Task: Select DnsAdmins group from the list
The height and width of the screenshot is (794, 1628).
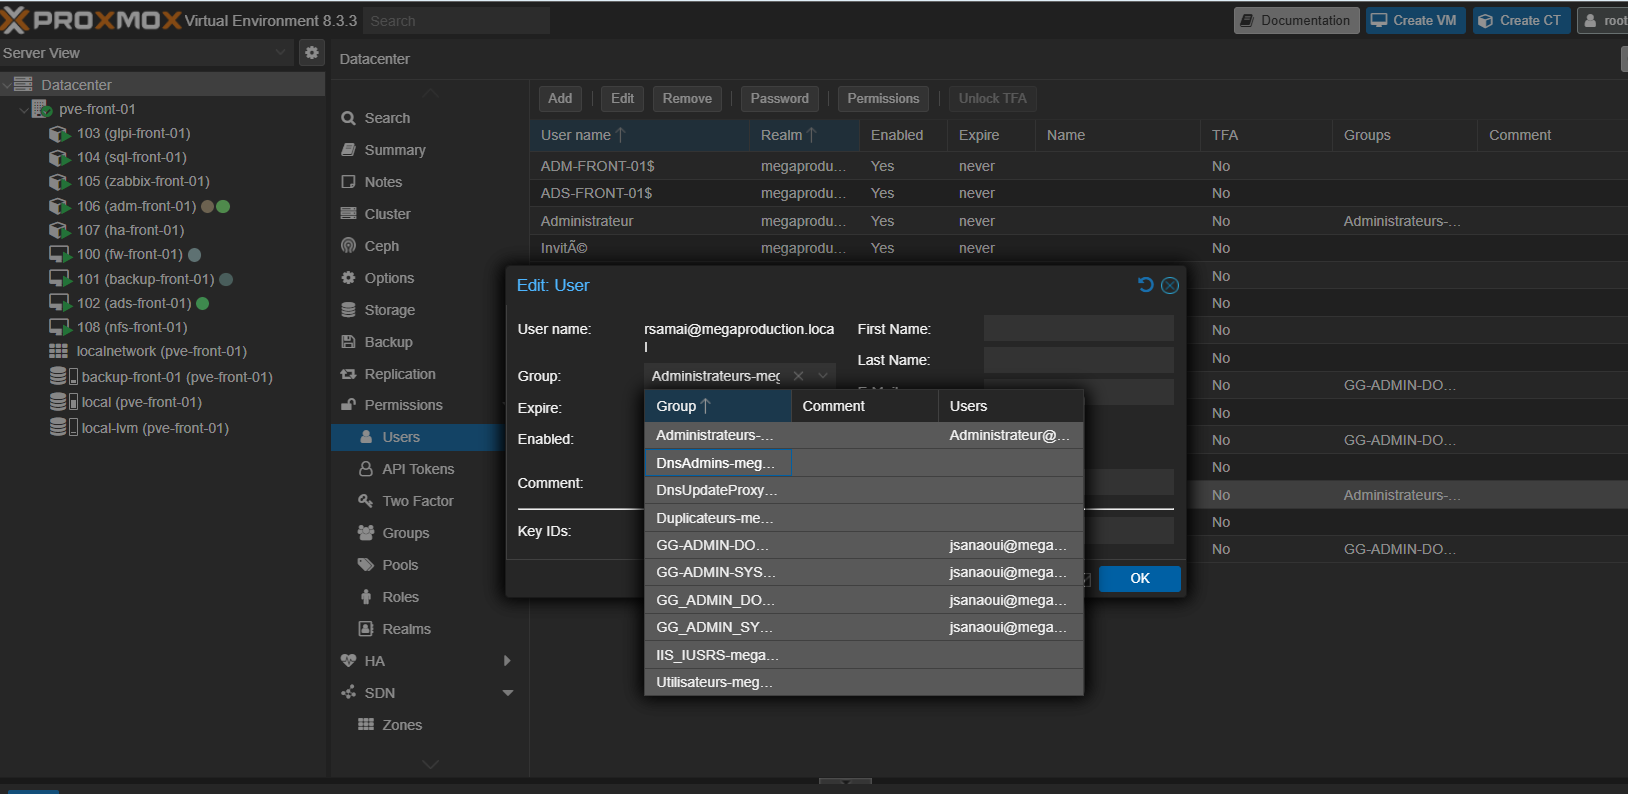Action: [716, 463]
